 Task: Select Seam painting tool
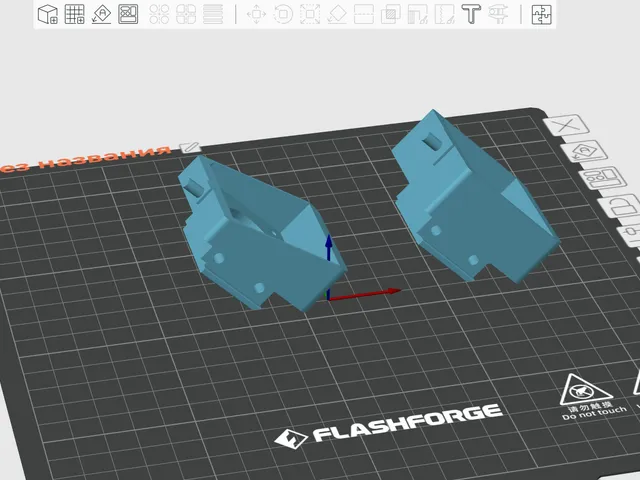[x=444, y=14]
